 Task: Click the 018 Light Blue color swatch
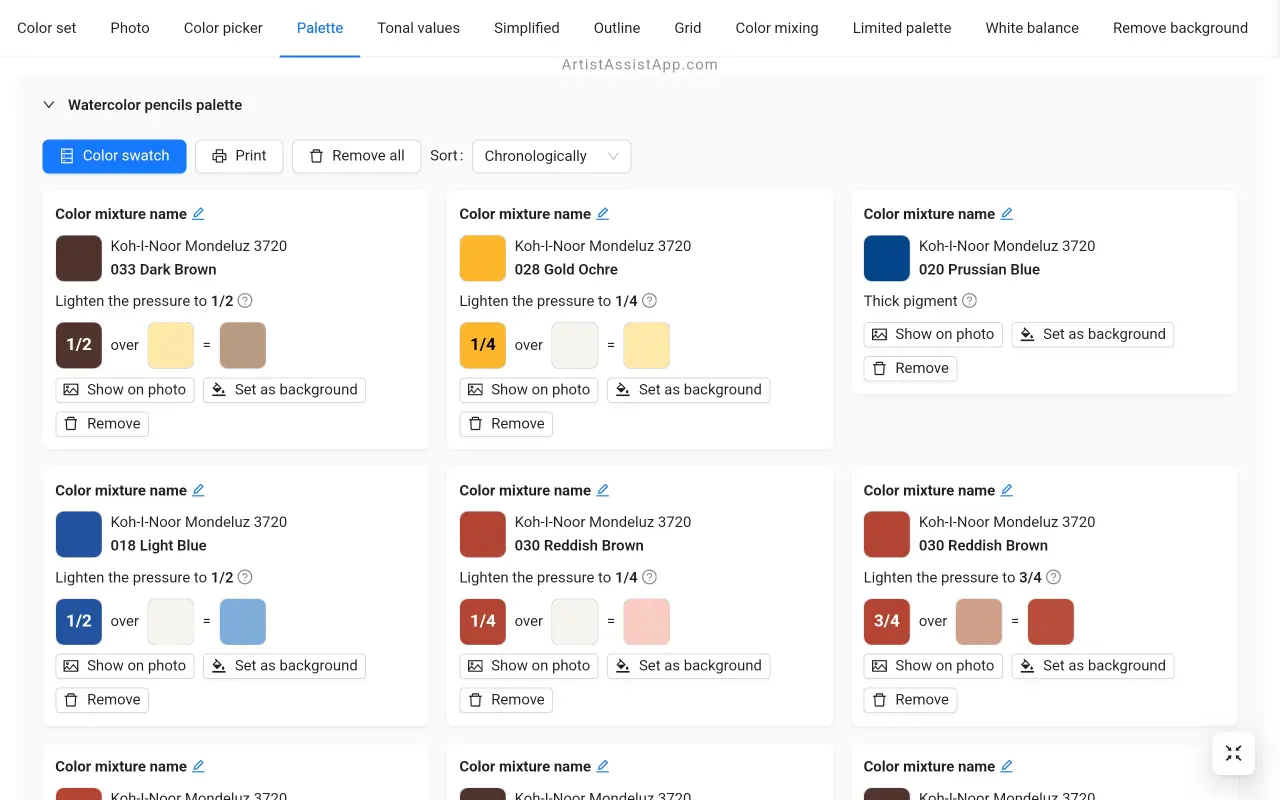[79, 534]
